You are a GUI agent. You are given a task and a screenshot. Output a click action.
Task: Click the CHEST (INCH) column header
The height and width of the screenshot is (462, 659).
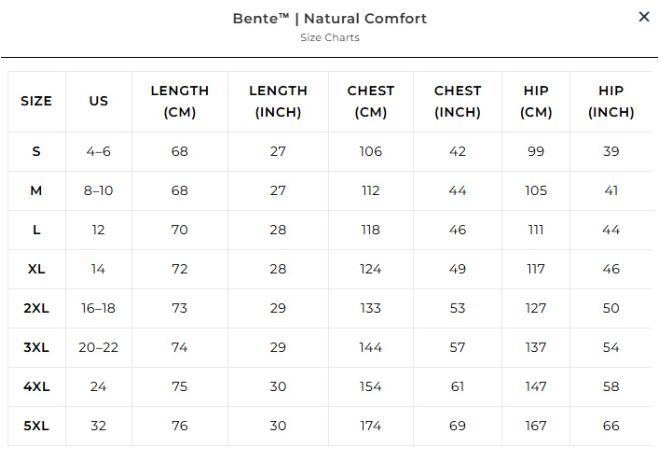[457, 101]
